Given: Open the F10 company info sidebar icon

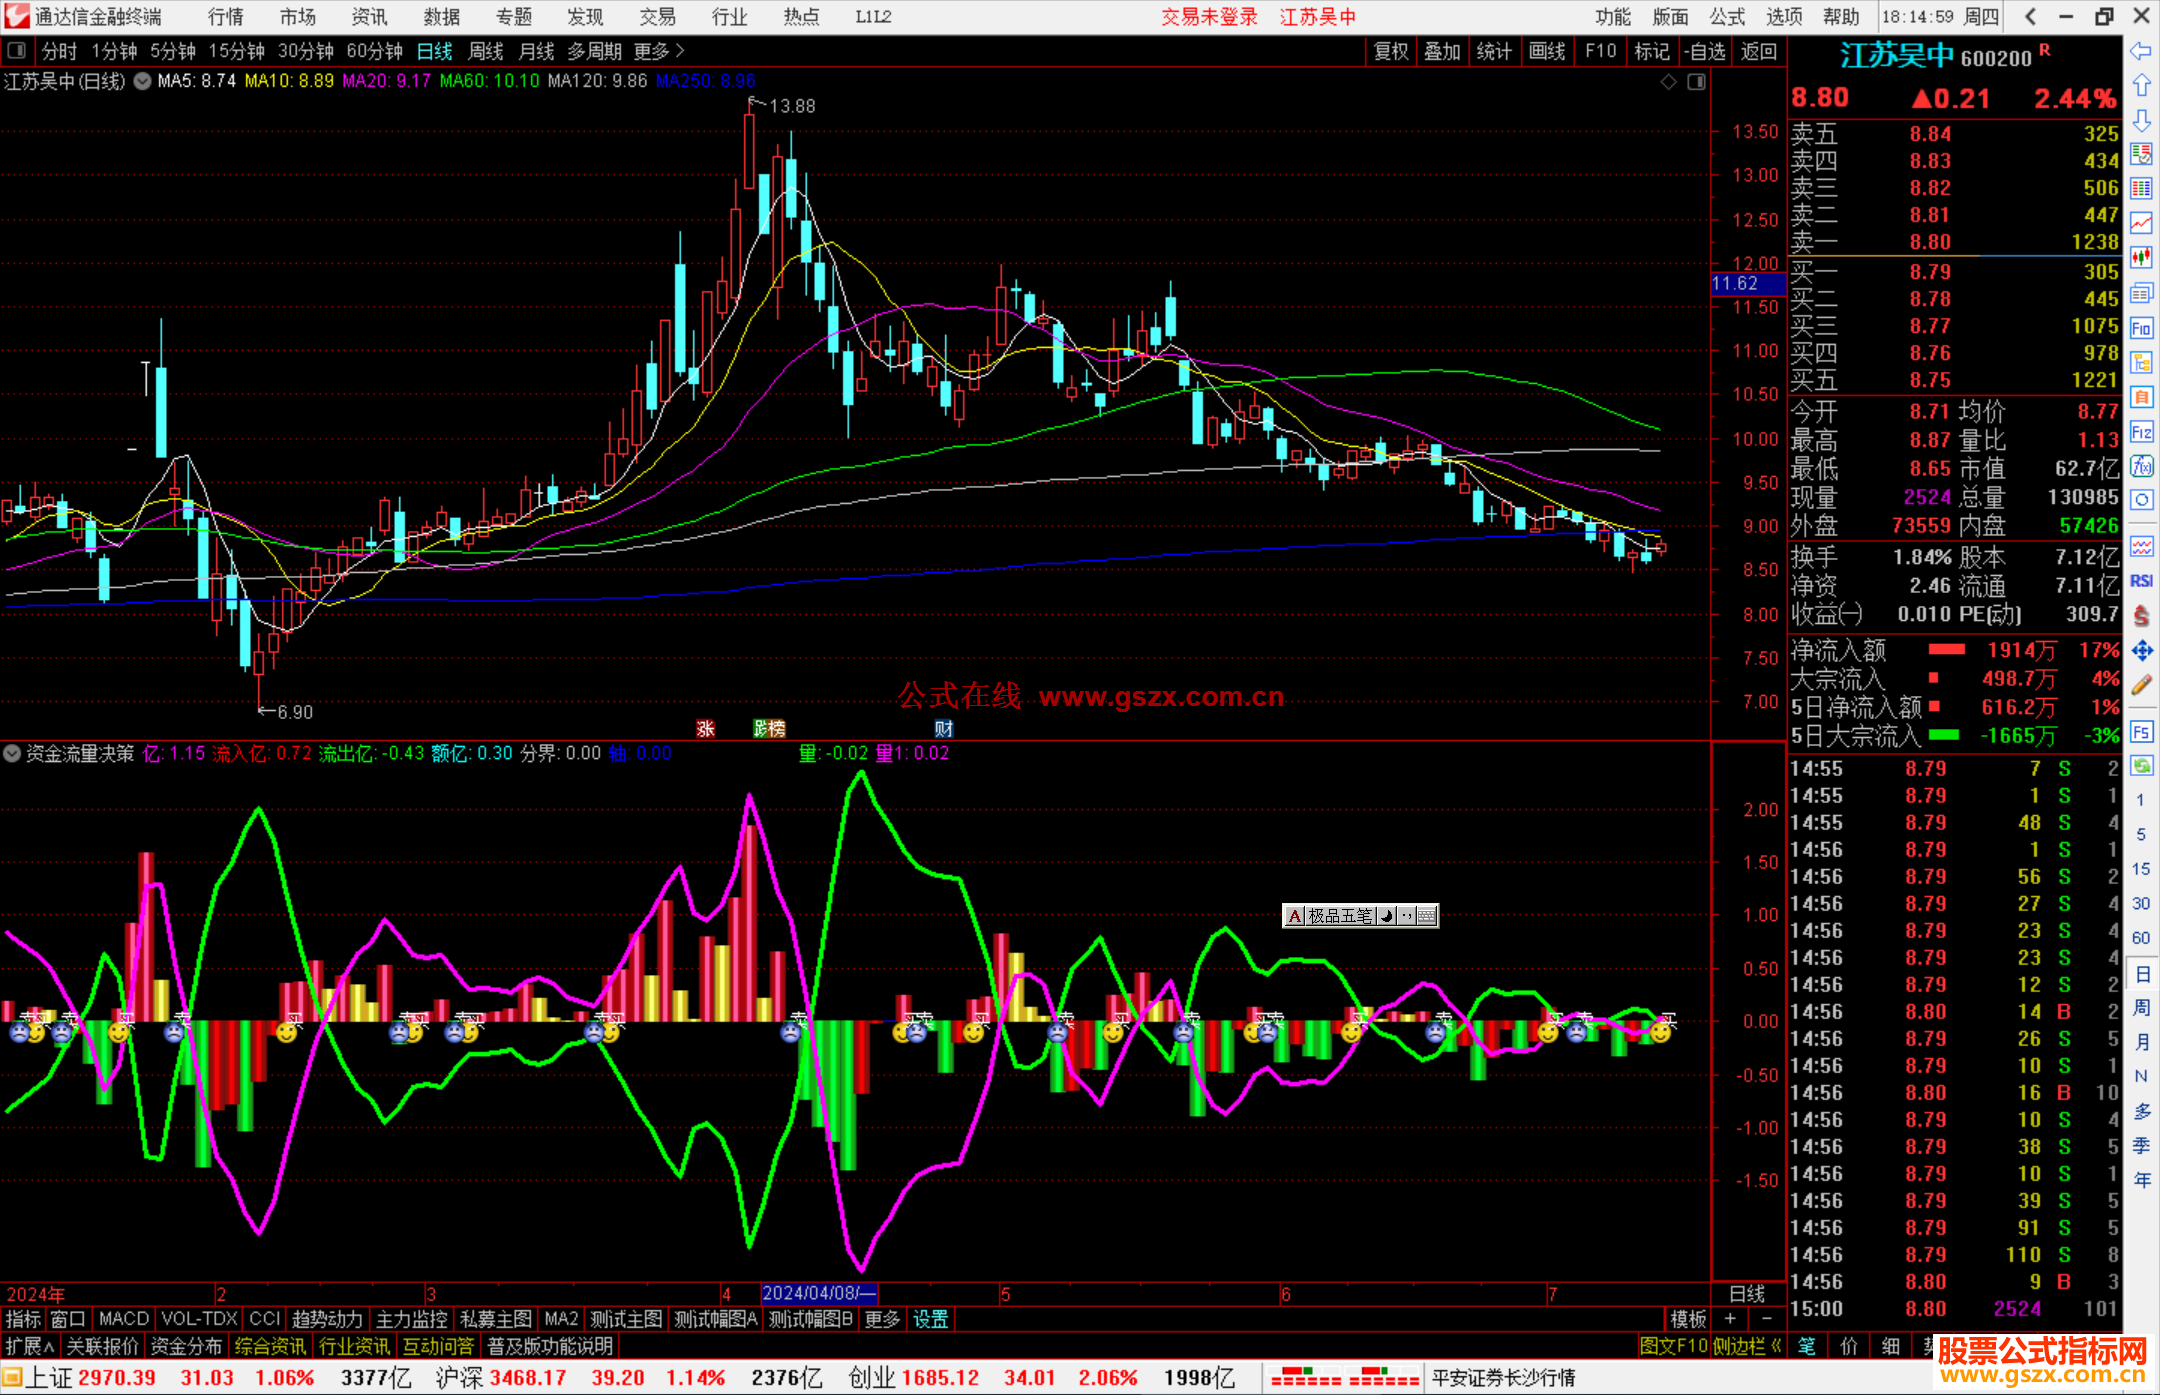Looking at the screenshot, I should click(2141, 328).
